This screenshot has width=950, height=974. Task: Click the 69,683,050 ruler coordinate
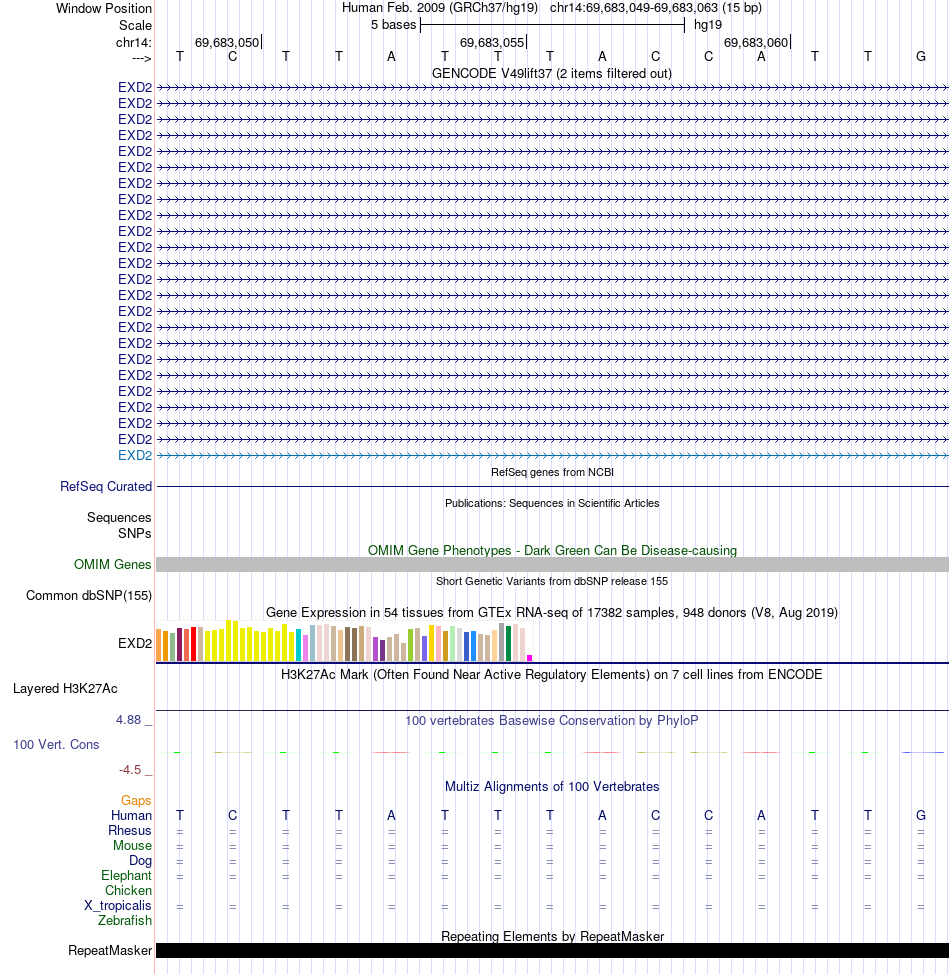pyautogui.click(x=227, y=42)
